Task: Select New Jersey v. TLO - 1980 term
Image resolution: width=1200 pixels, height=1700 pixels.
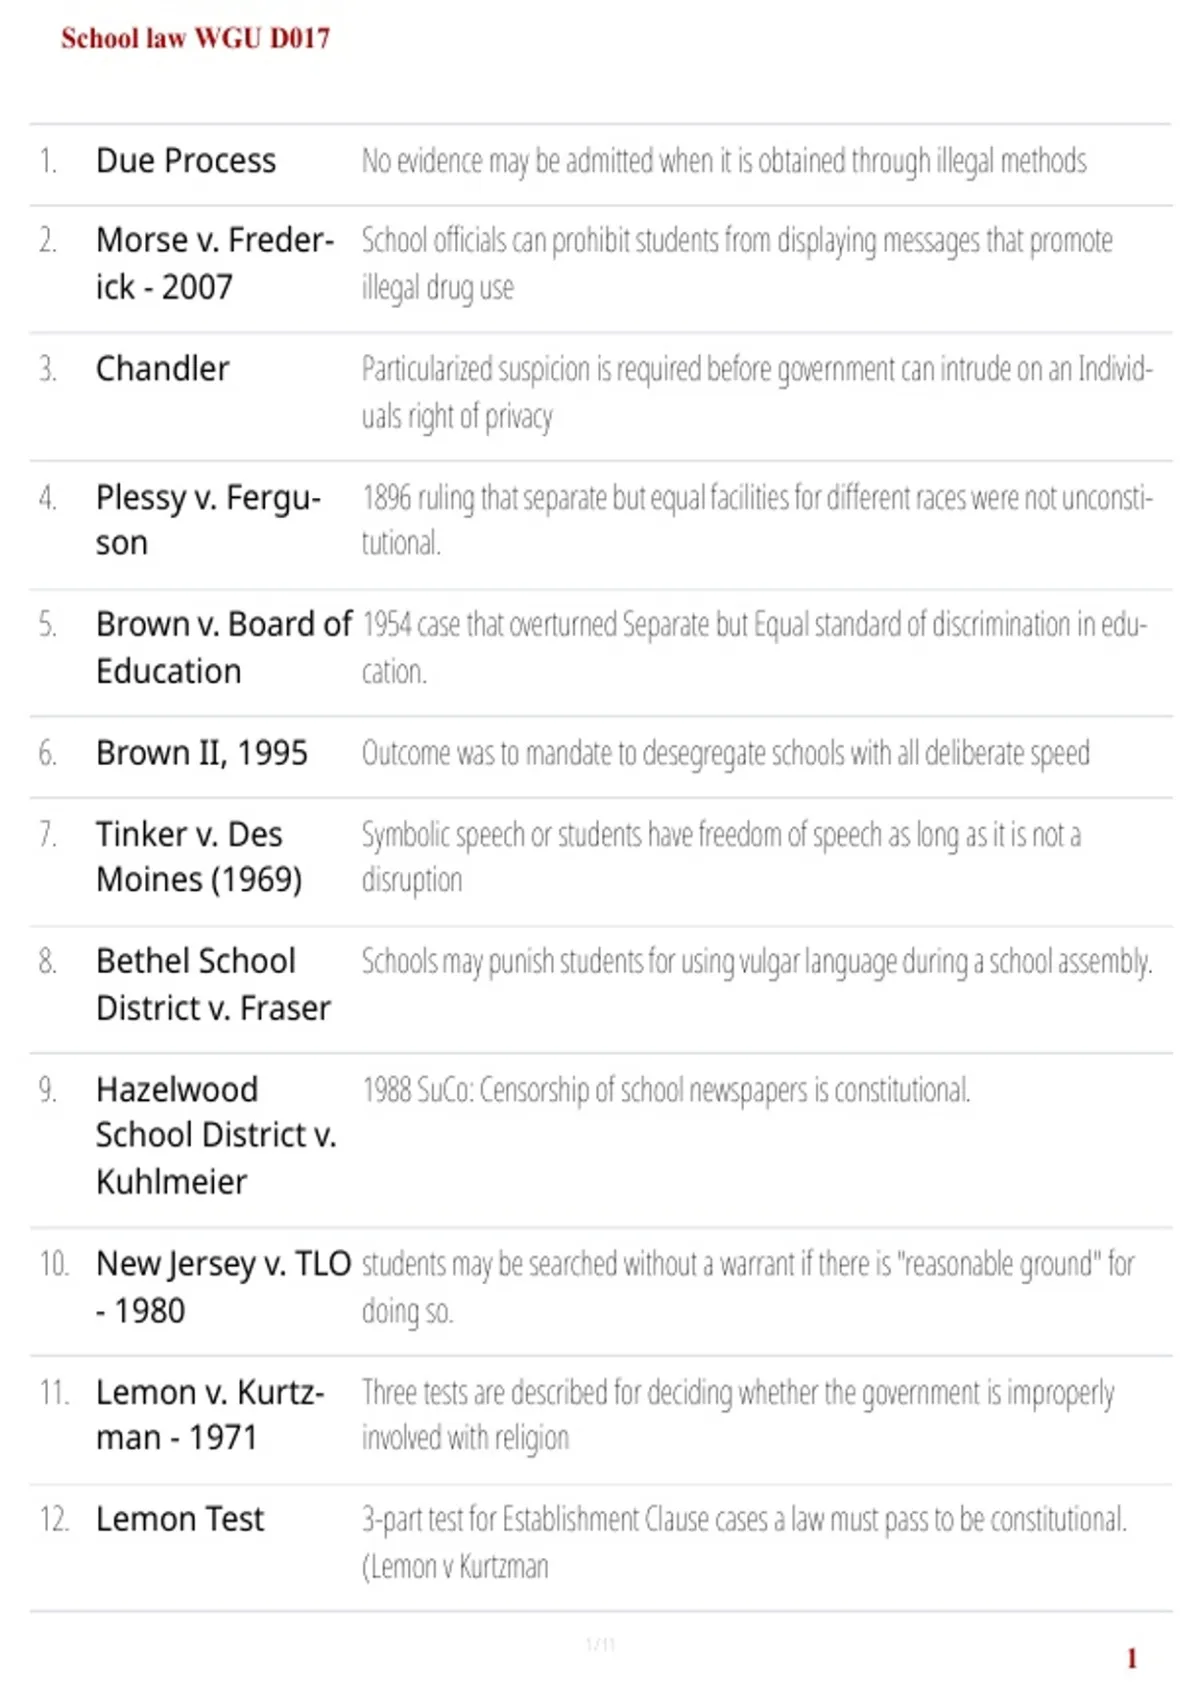Action: 224,1287
